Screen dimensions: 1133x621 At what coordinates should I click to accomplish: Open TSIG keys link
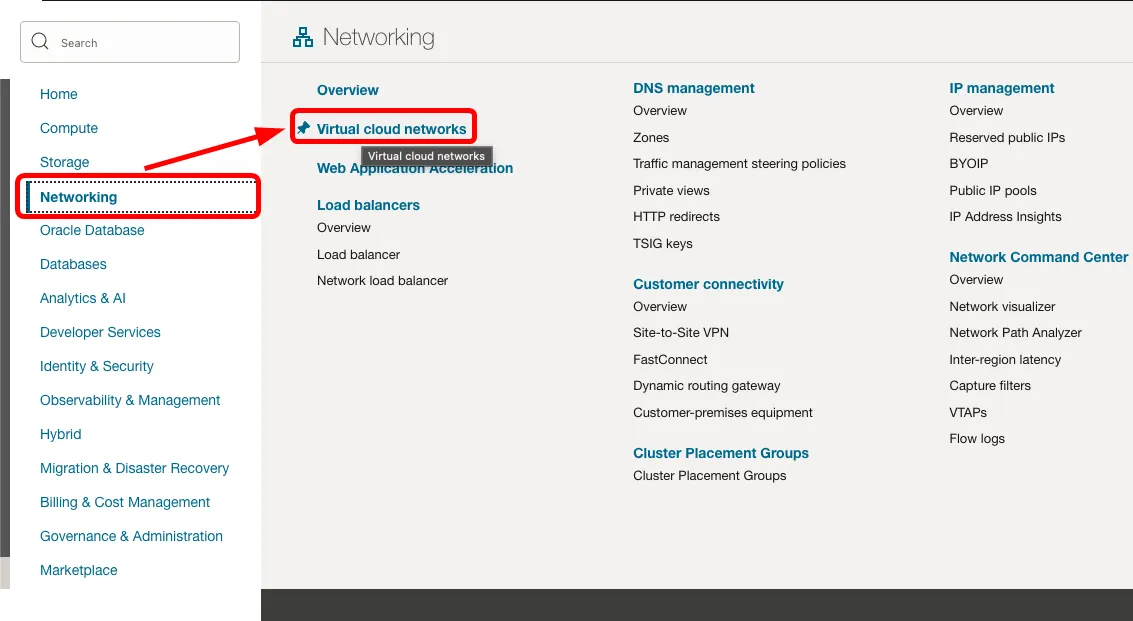663,244
